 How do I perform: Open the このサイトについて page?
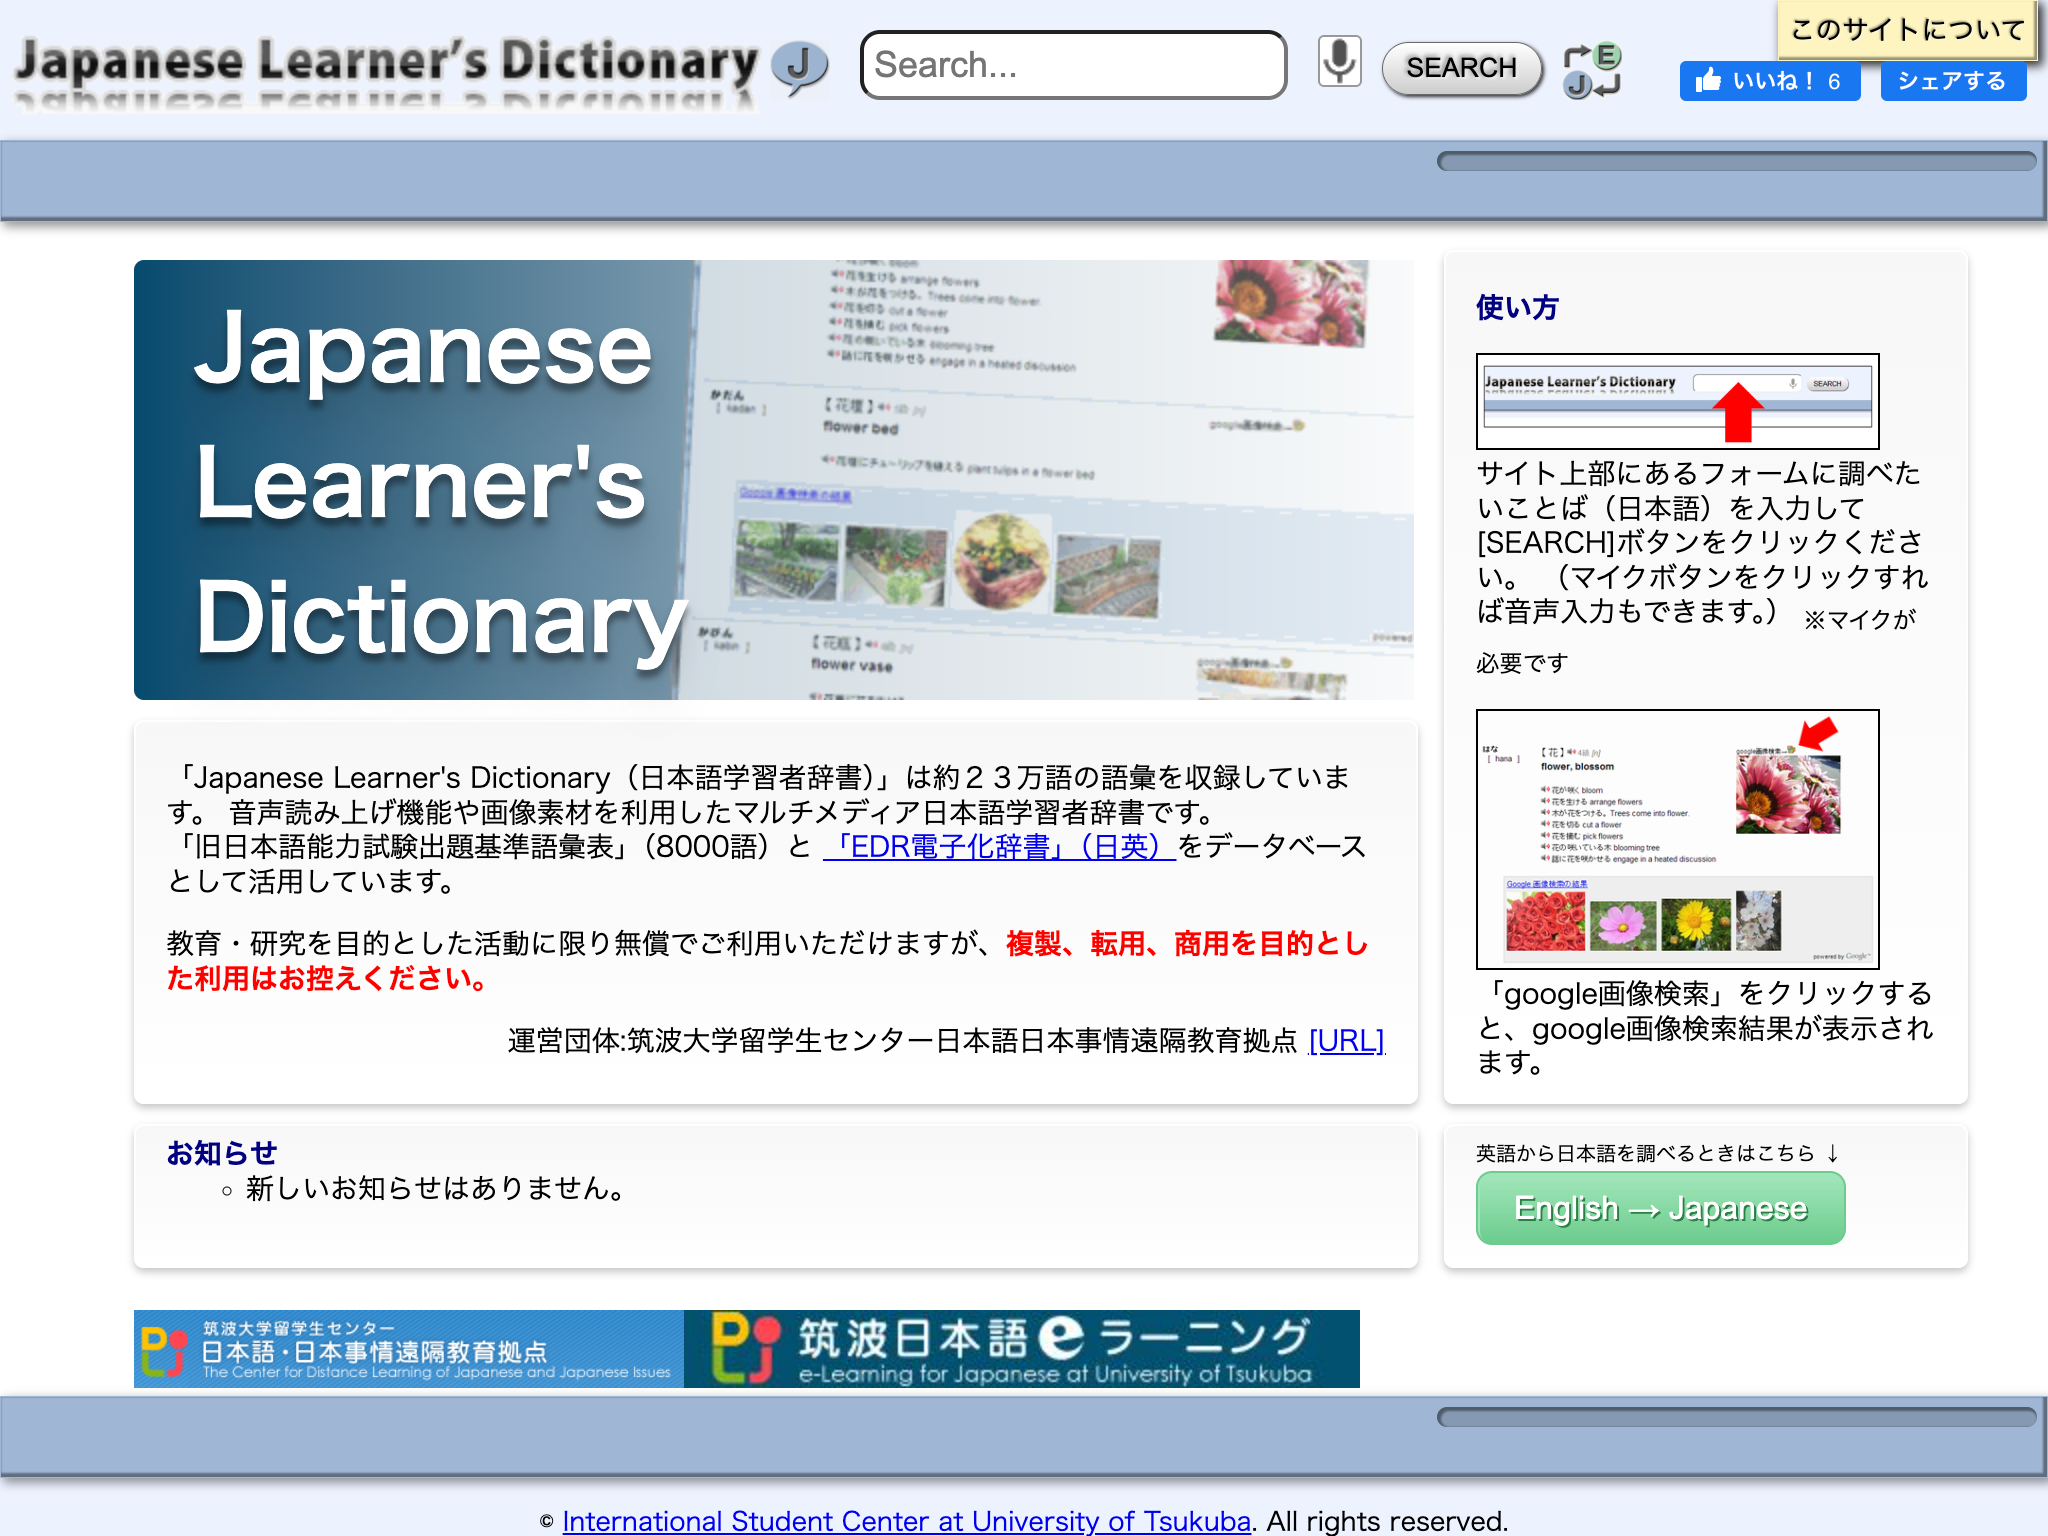pyautogui.click(x=1907, y=30)
